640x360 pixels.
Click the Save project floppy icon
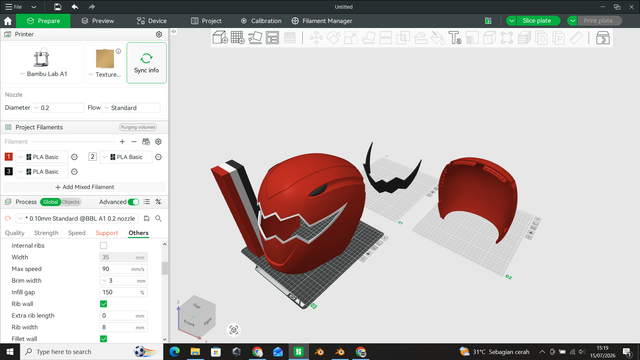pos(58,7)
